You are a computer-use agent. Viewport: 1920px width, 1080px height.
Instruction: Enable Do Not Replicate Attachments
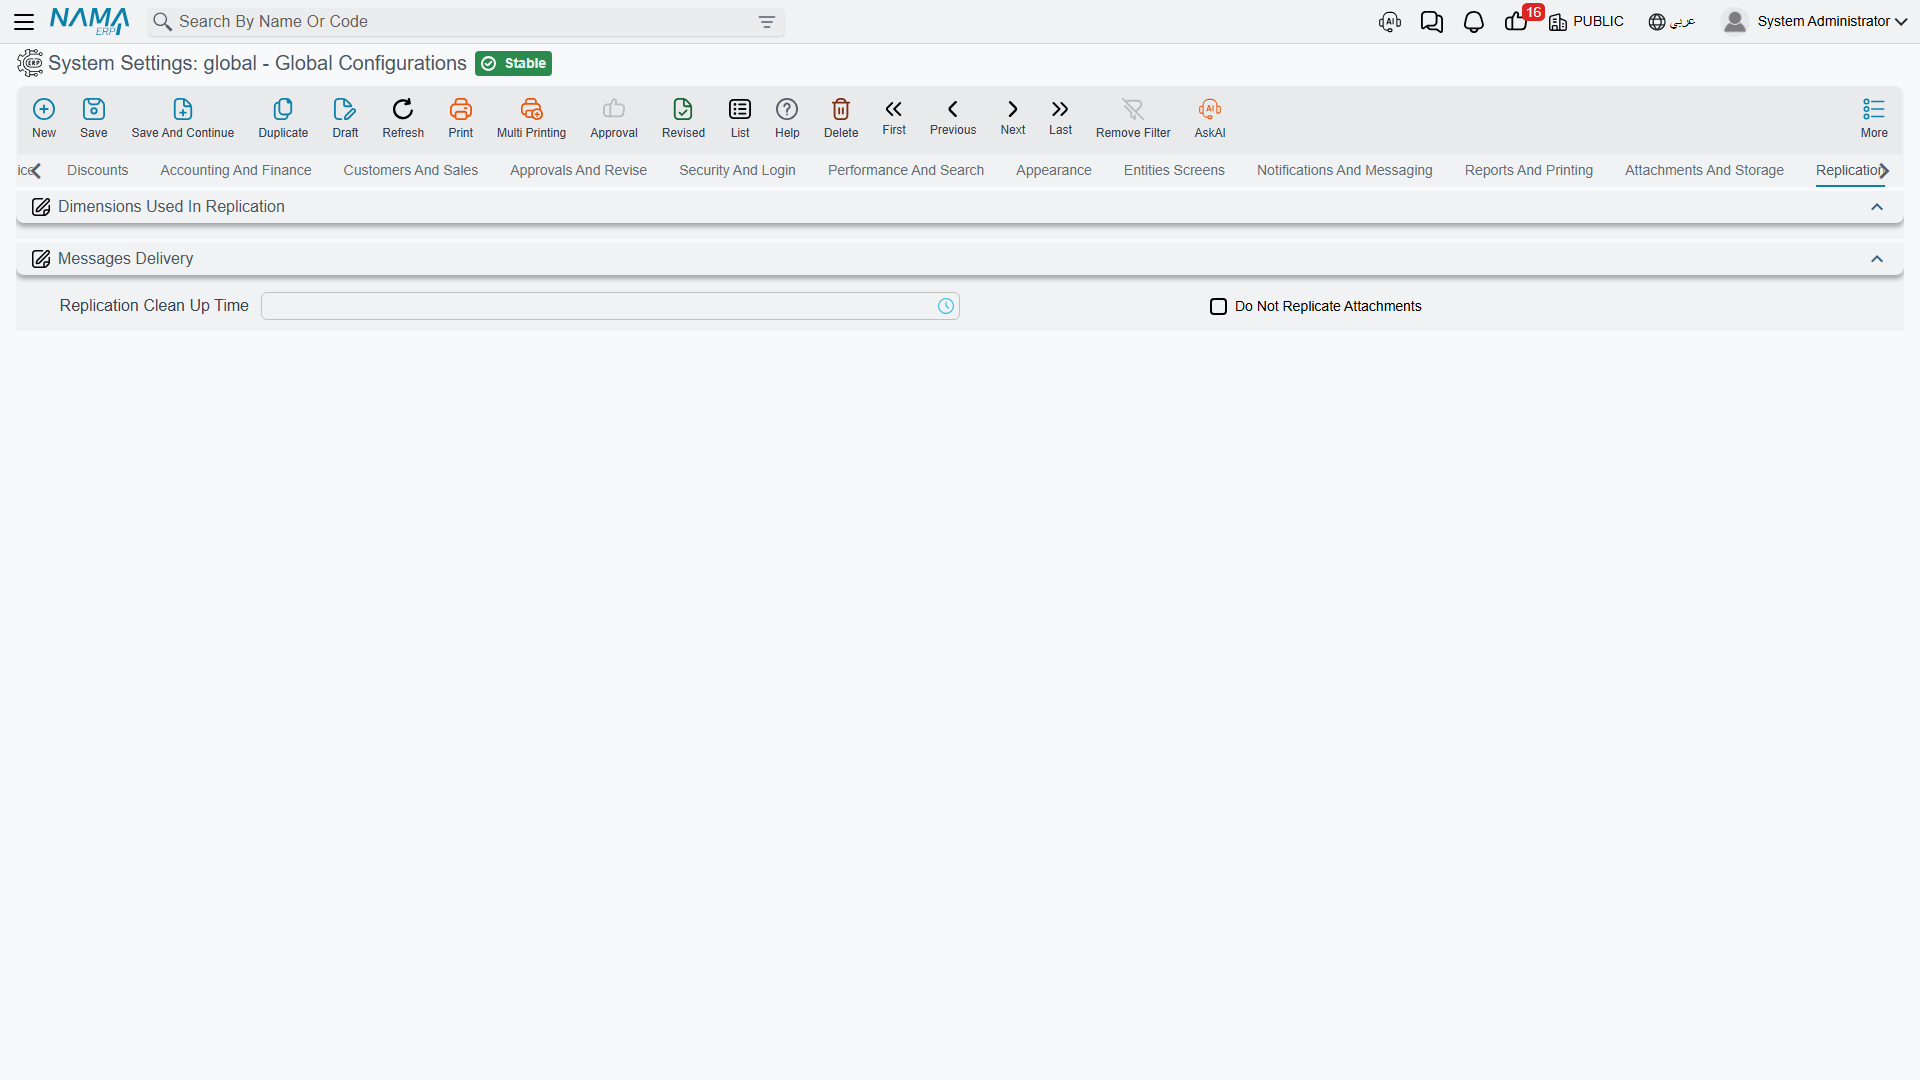tap(1218, 306)
